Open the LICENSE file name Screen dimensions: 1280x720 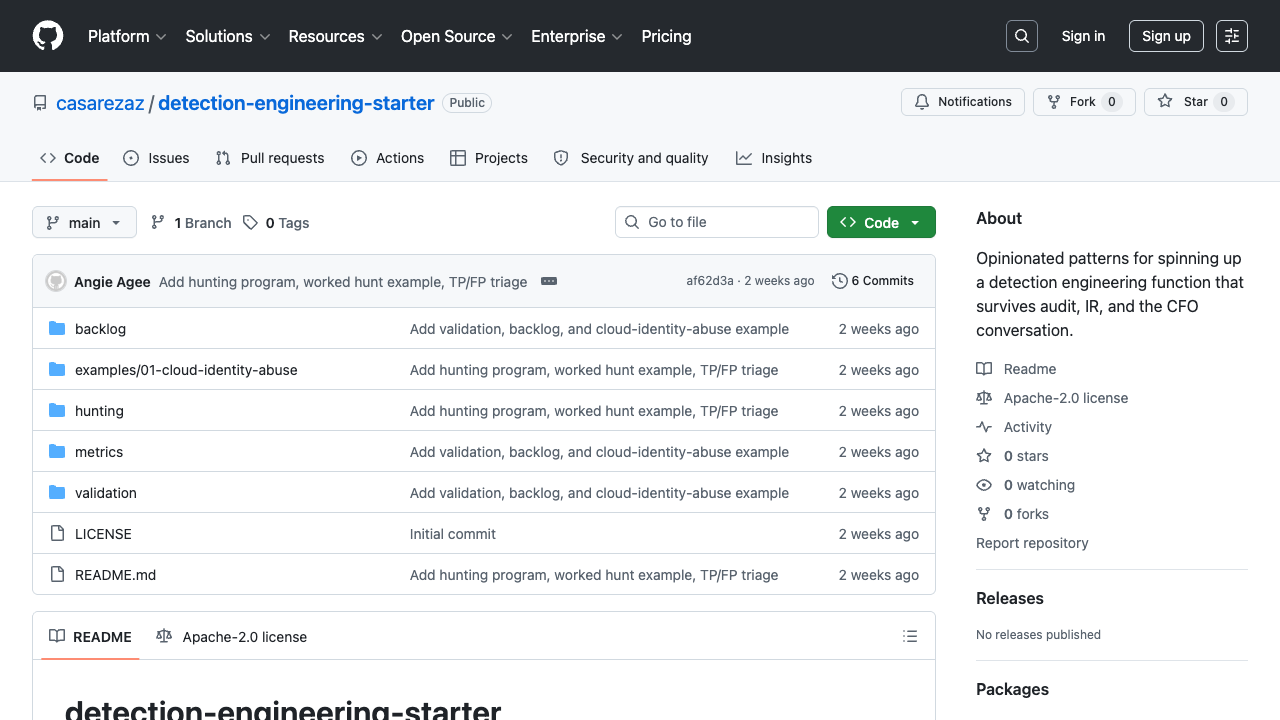[x=103, y=534]
